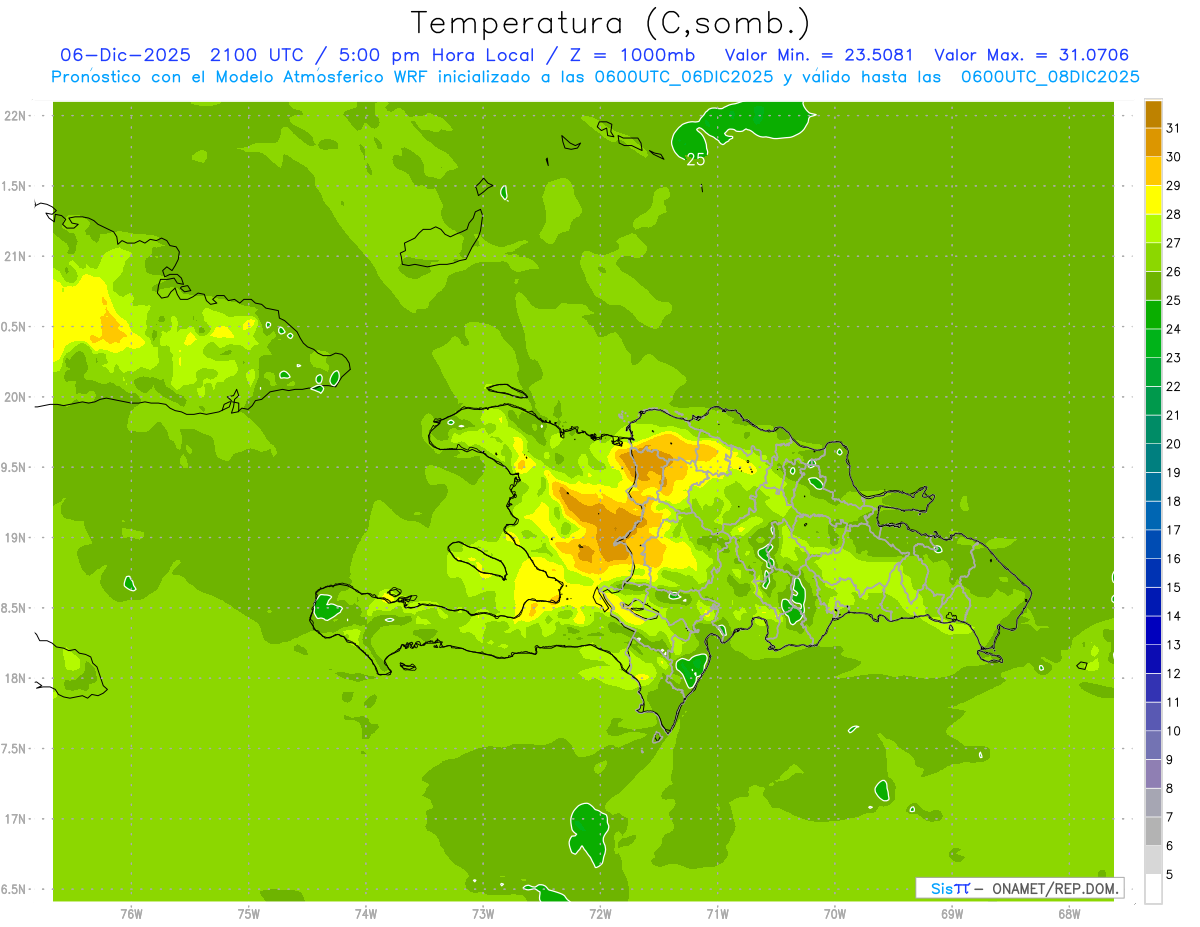The height and width of the screenshot is (927, 1200).
Task: Click the swatch between 27 and 26
Action: tap(1153, 258)
